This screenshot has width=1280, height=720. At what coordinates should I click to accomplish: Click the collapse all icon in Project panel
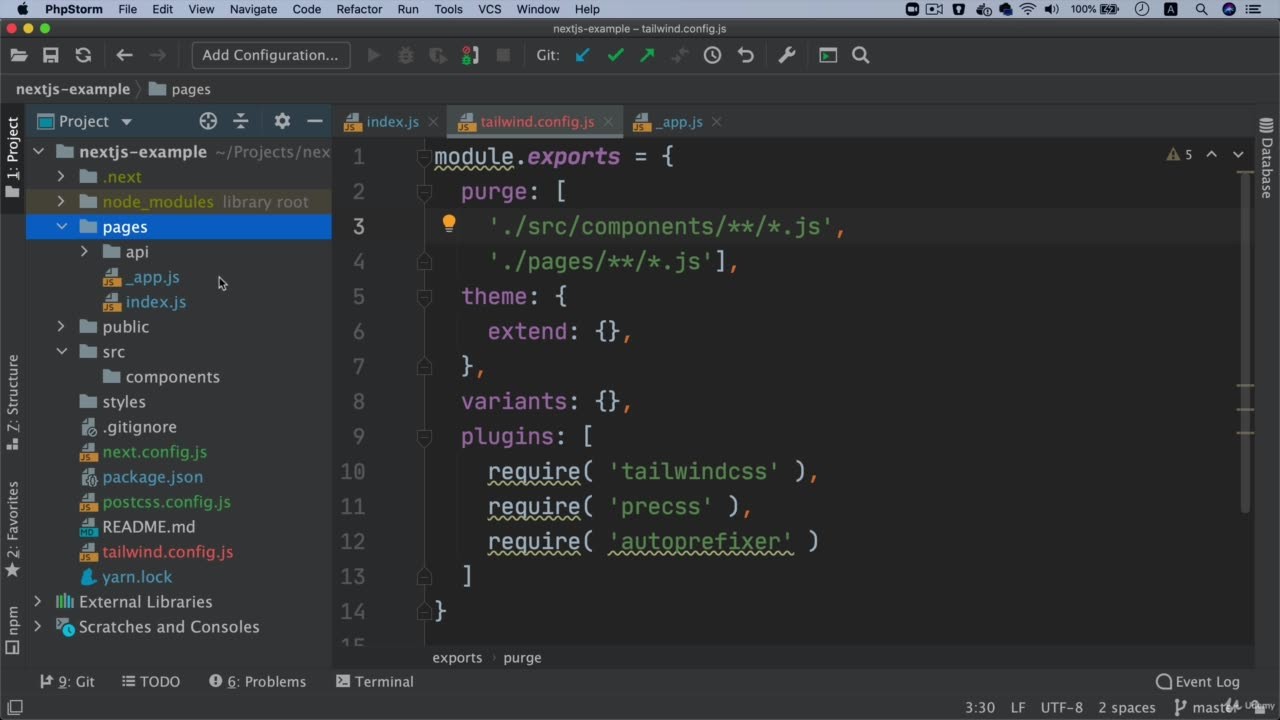coord(241,121)
